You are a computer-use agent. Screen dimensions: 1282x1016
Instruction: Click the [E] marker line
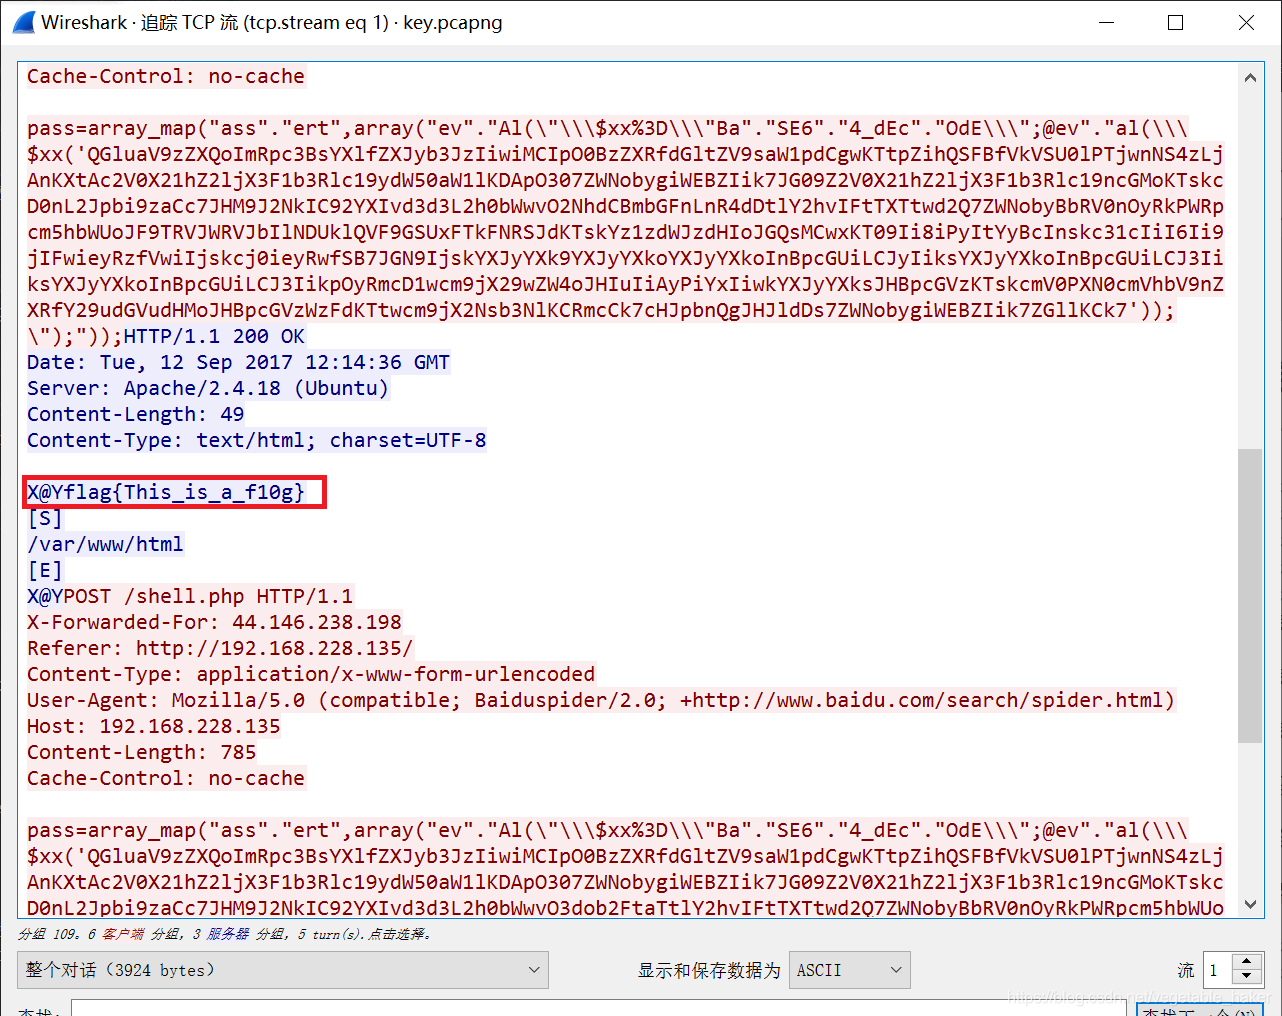44,570
